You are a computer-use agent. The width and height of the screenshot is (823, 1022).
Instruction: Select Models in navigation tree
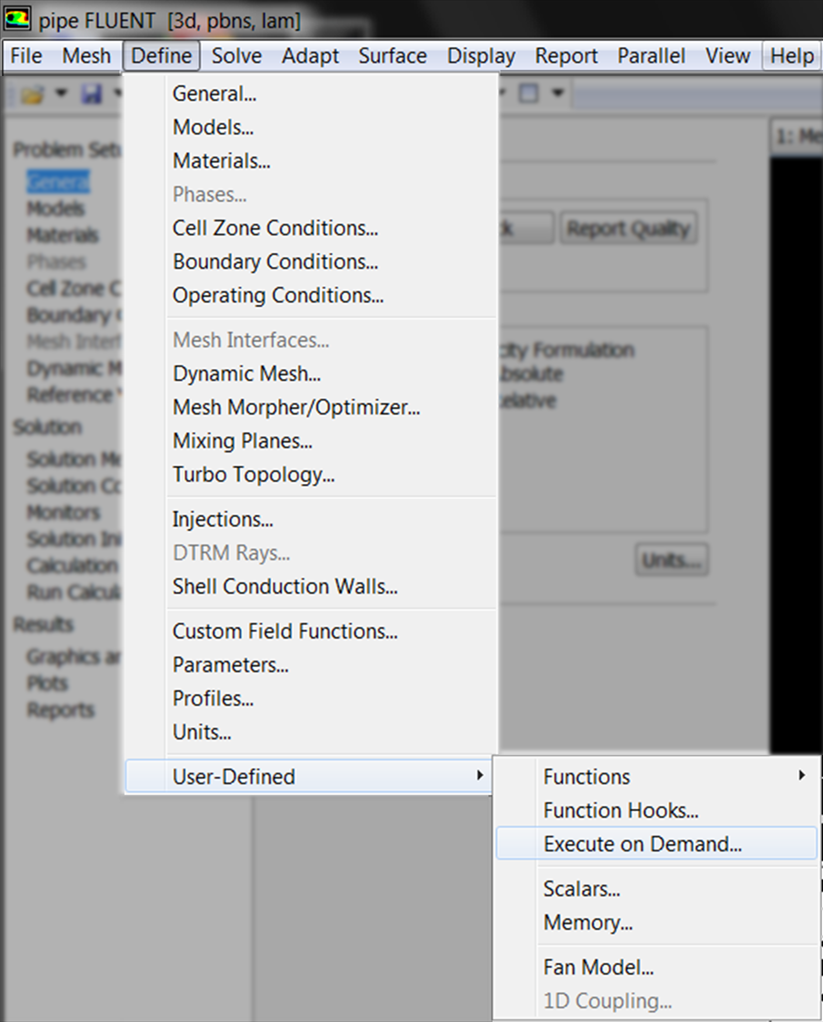[x=56, y=209]
